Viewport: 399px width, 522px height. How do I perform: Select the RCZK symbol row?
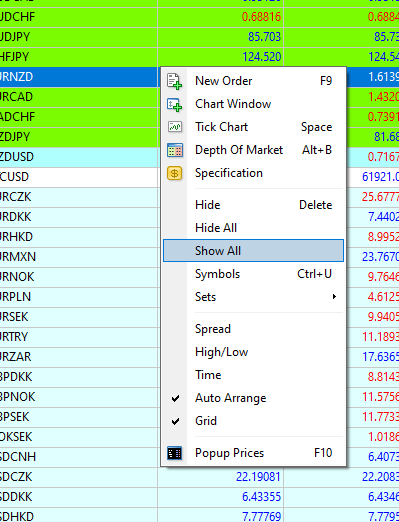click(x=80, y=197)
